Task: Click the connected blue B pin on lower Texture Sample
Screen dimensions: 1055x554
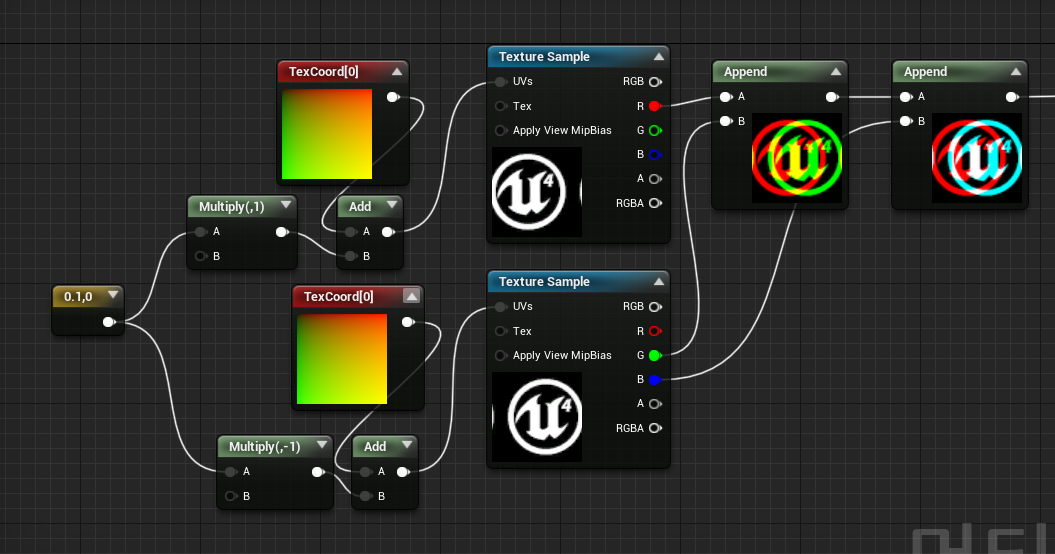Action: [x=655, y=380]
